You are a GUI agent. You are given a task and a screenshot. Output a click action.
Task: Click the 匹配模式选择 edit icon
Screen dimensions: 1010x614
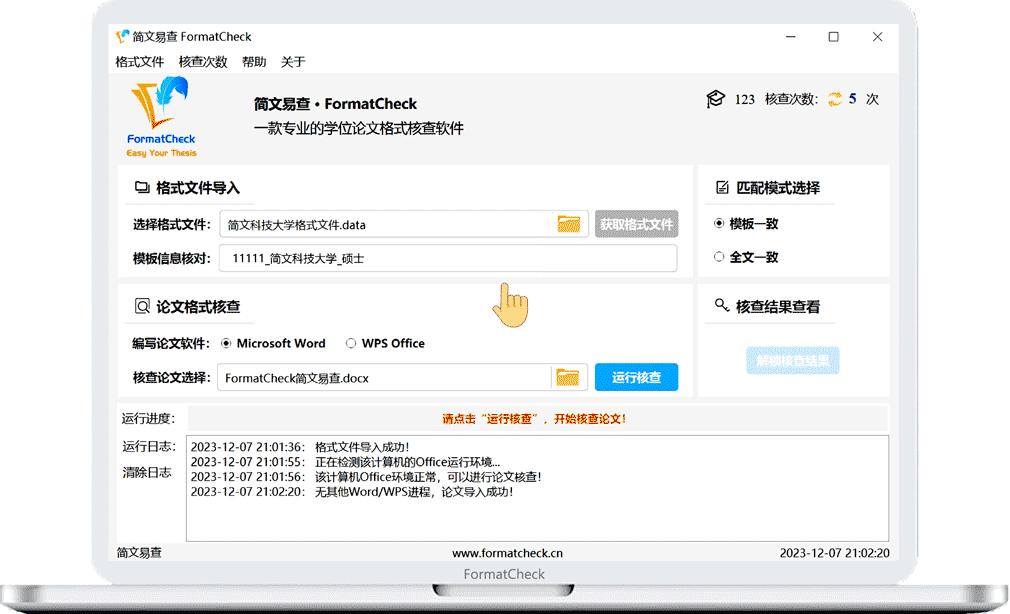pyautogui.click(x=722, y=187)
